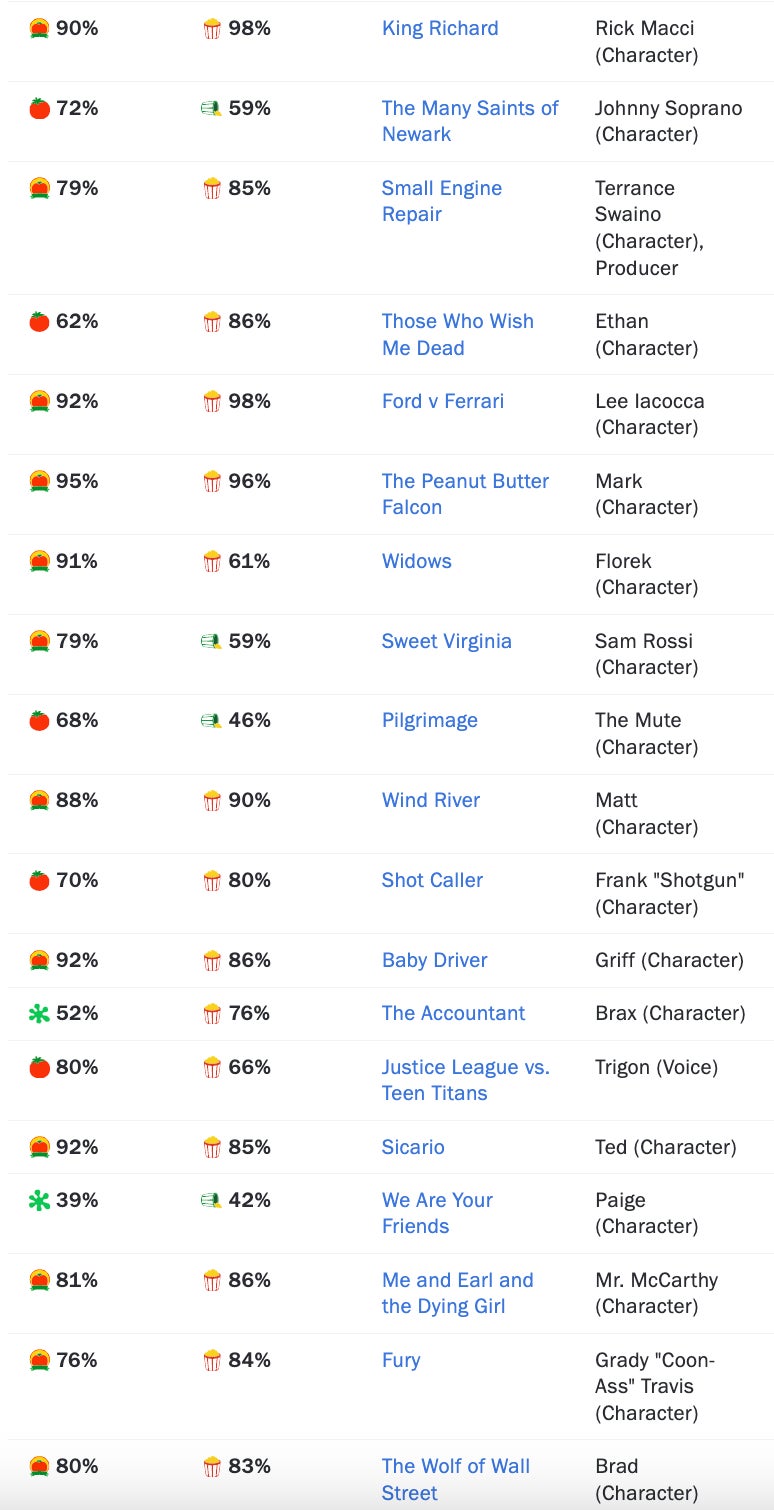
Task: Click the red tomato icon for Shot Caller
Action: 39,881
